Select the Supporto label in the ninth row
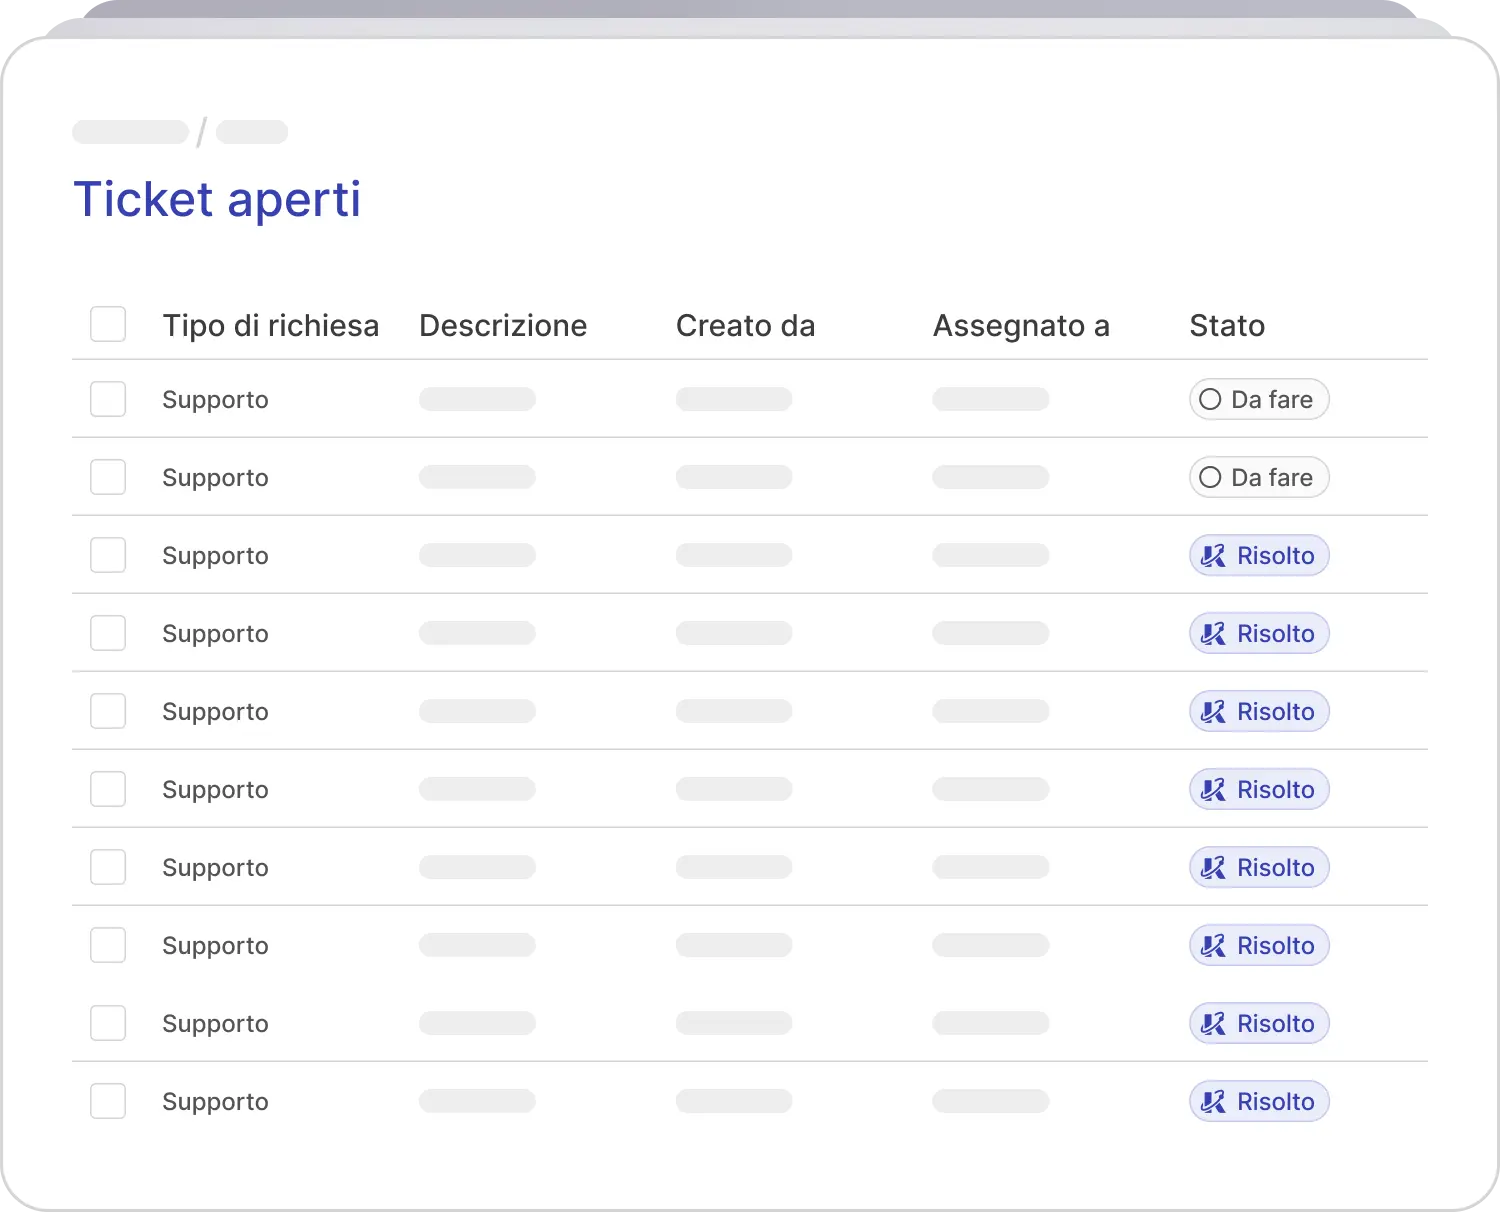This screenshot has width=1500, height=1212. (215, 1024)
